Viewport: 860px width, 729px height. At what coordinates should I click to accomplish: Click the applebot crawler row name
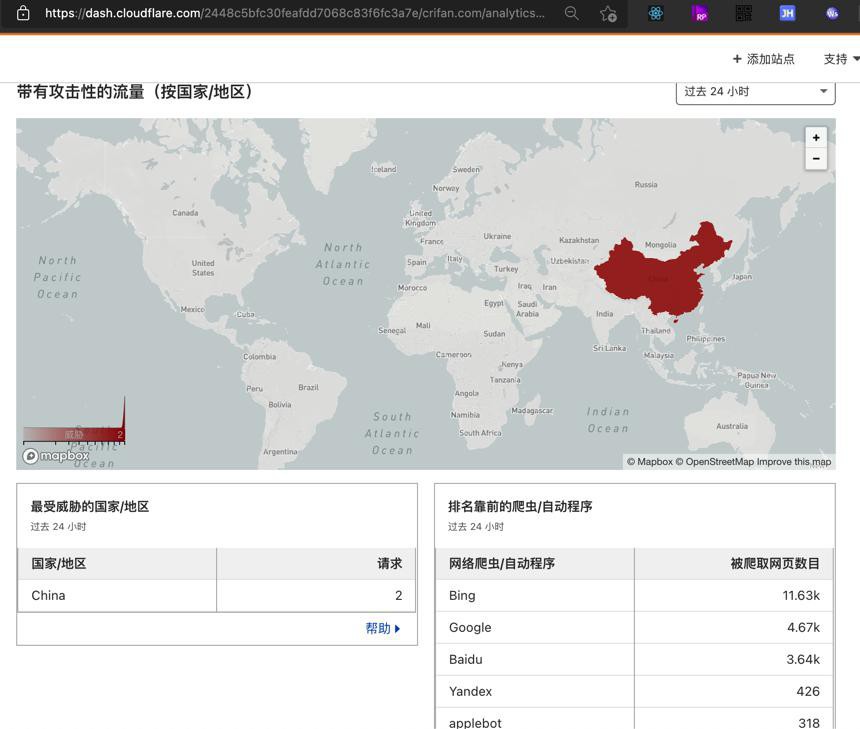point(475,723)
